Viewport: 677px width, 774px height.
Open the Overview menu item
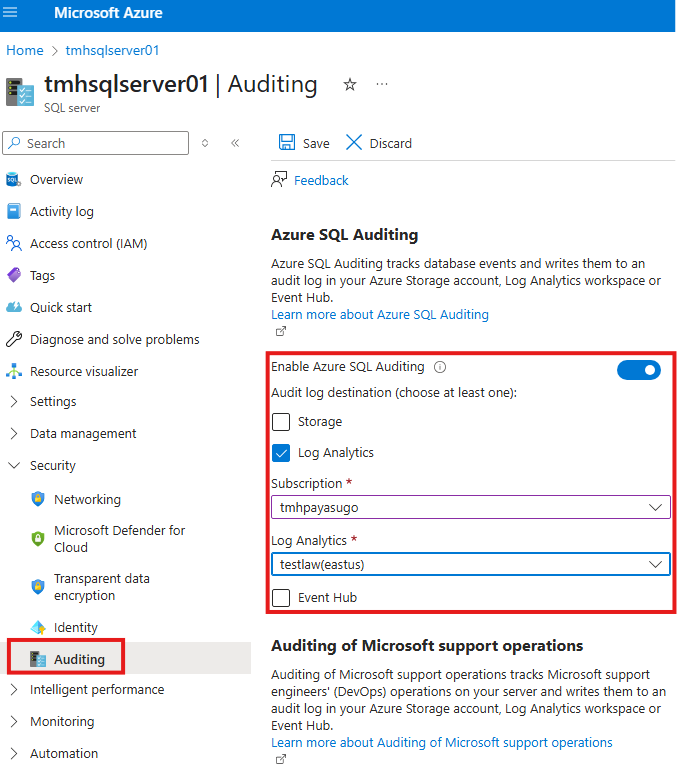pyautogui.click(x=56, y=179)
